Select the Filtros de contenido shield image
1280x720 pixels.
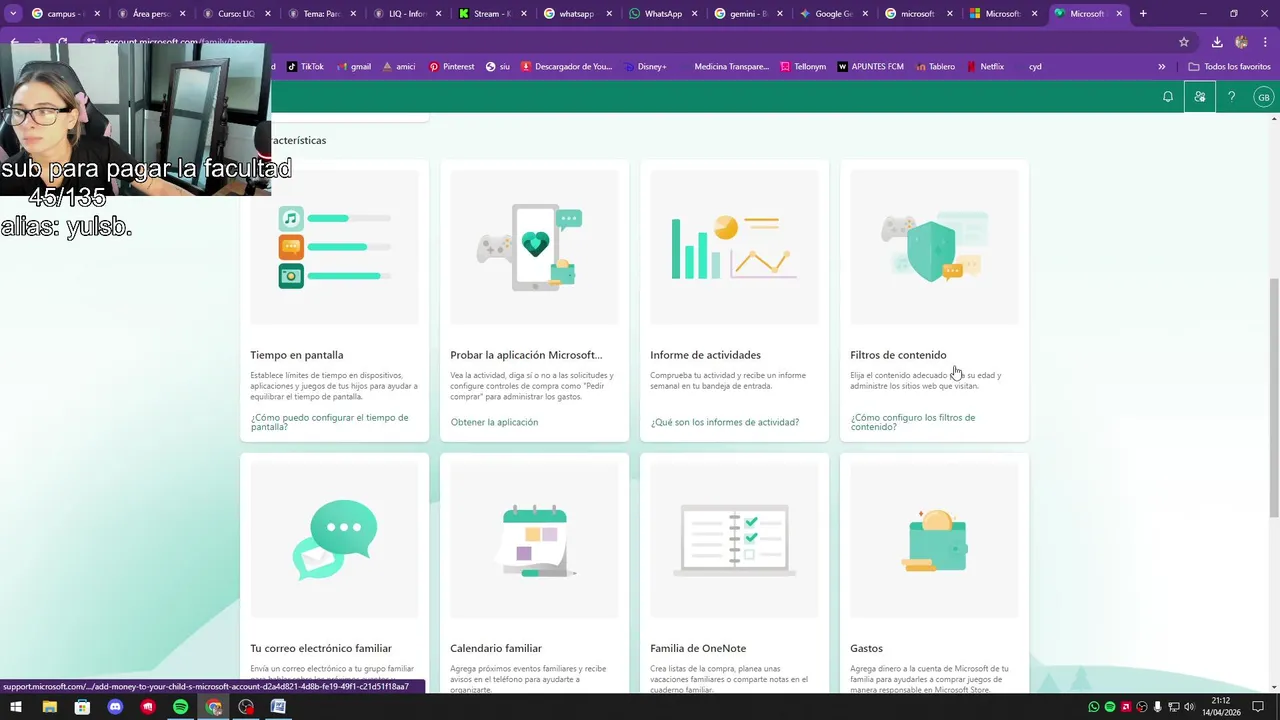click(935, 247)
